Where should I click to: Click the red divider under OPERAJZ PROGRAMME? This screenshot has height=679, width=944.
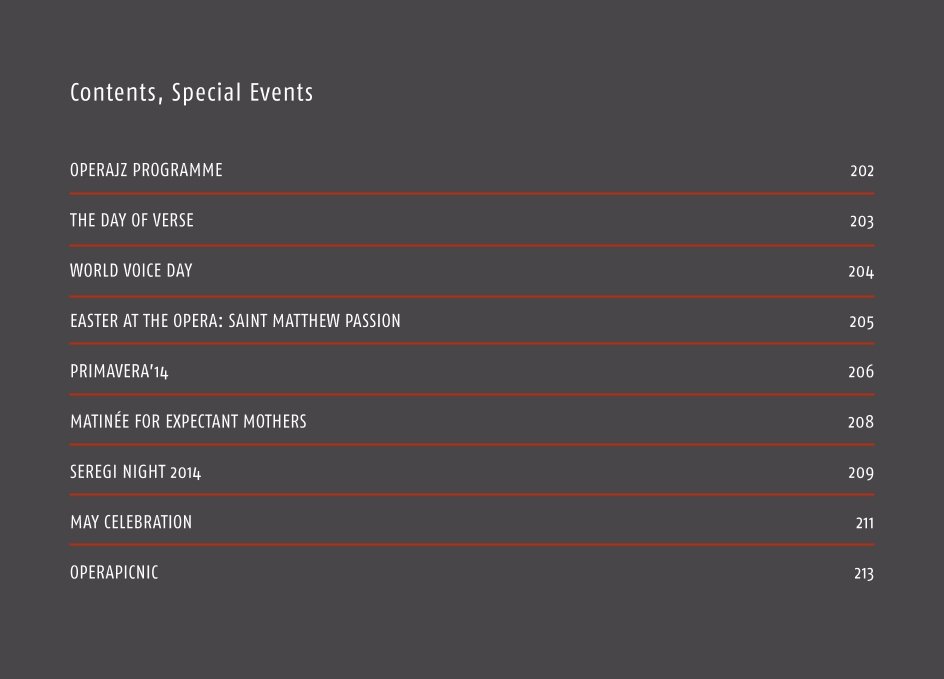pyautogui.click(x=472, y=194)
